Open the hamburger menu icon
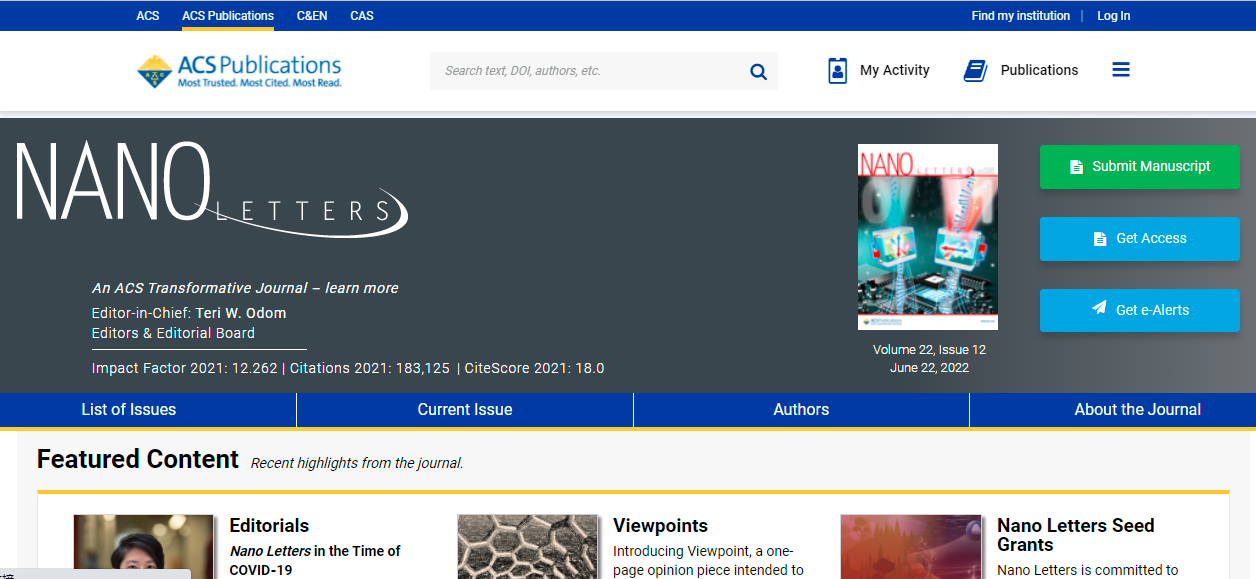The image size is (1256, 579). point(1121,70)
